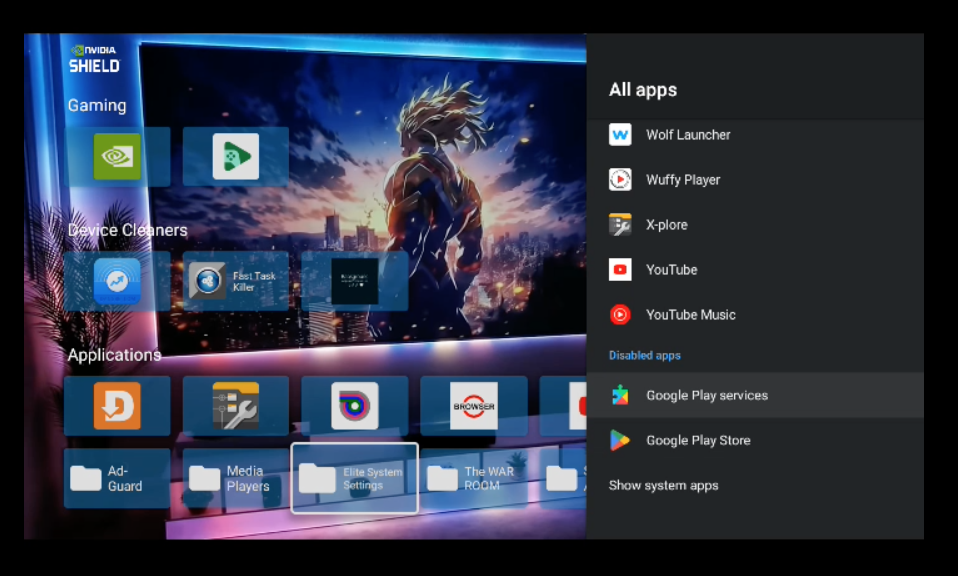This screenshot has width=958, height=576.
Task: Open the dark background app tile in Device Cleaners
Action: click(x=354, y=281)
